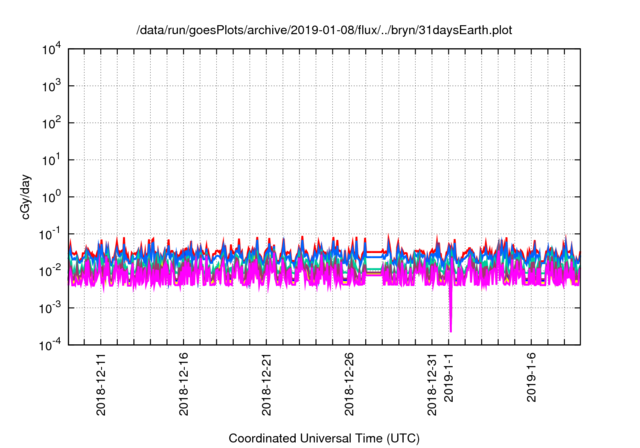Select the 2018-12-11 date tick label
640x448 pixels.
pos(101,384)
